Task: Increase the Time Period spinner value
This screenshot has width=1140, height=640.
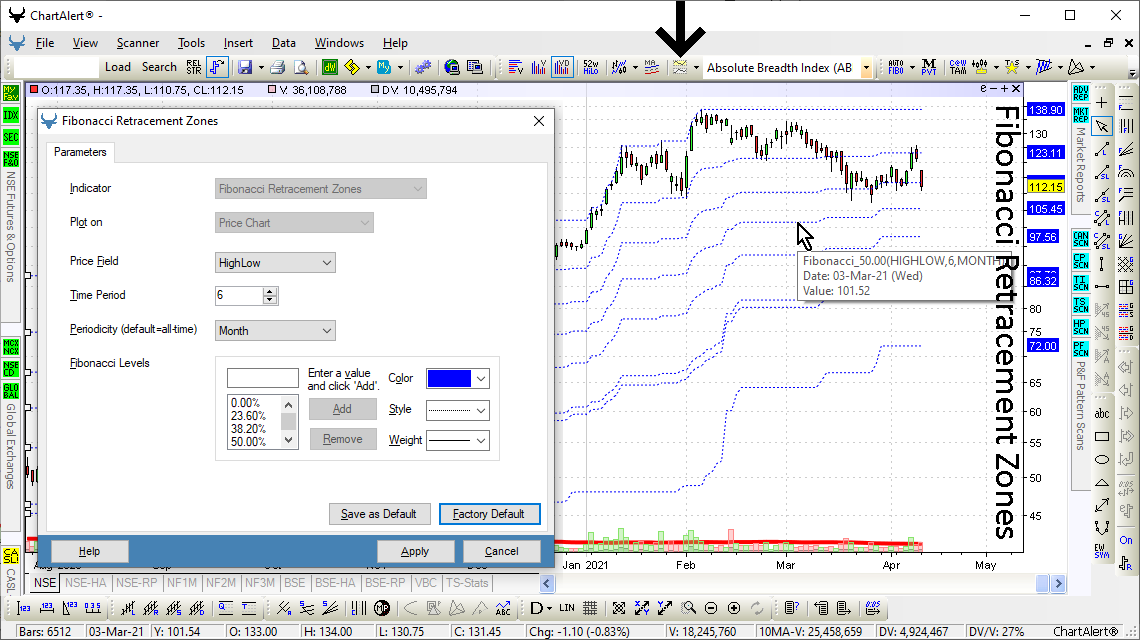Action: tap(270, 291)
